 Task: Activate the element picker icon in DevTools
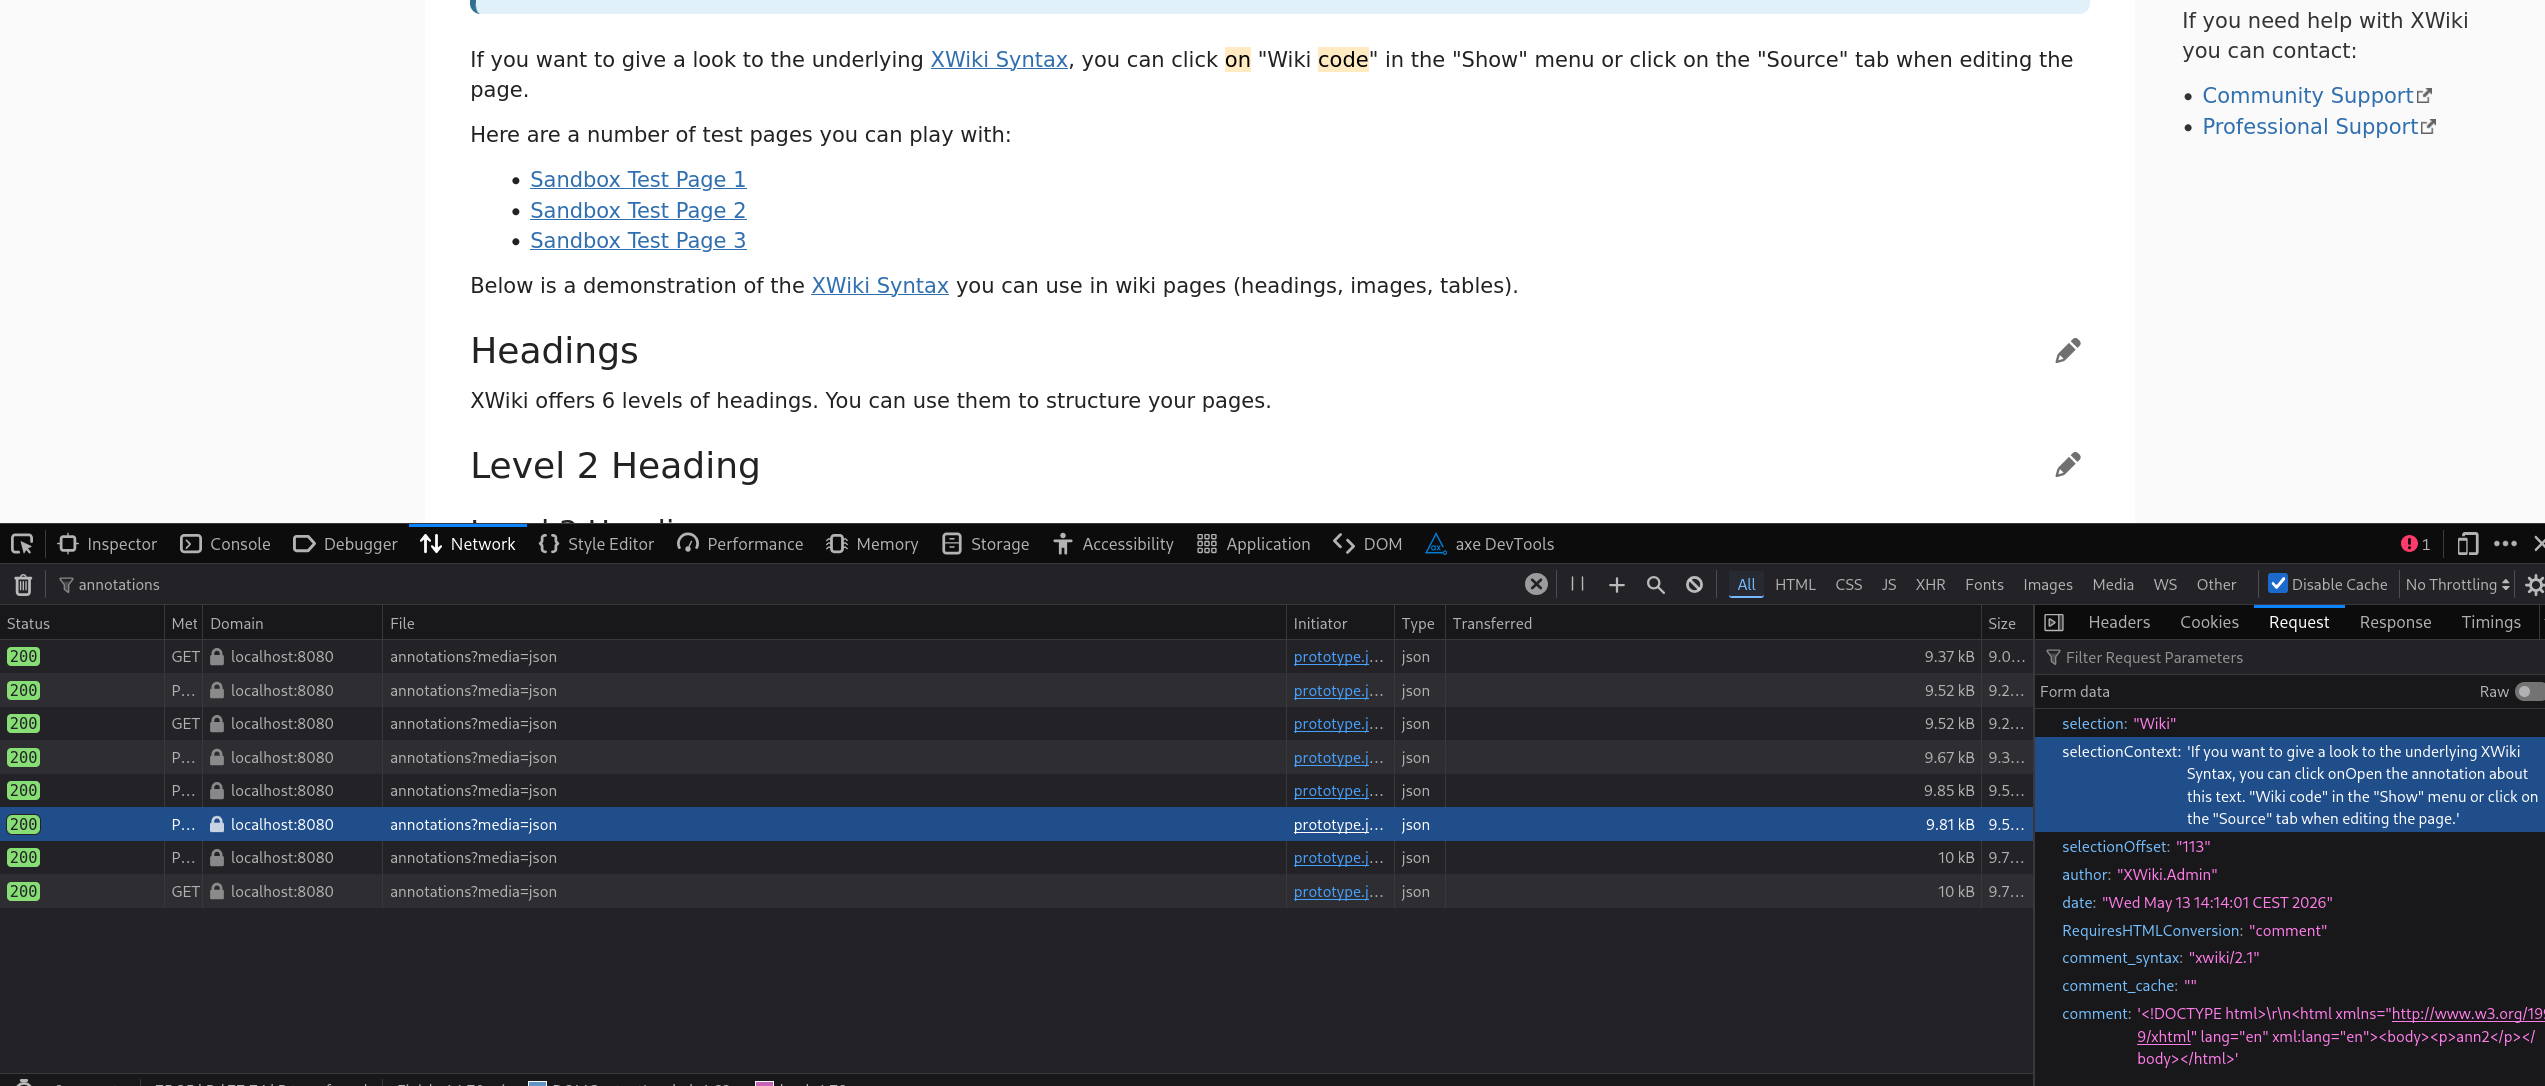(22, 544)
